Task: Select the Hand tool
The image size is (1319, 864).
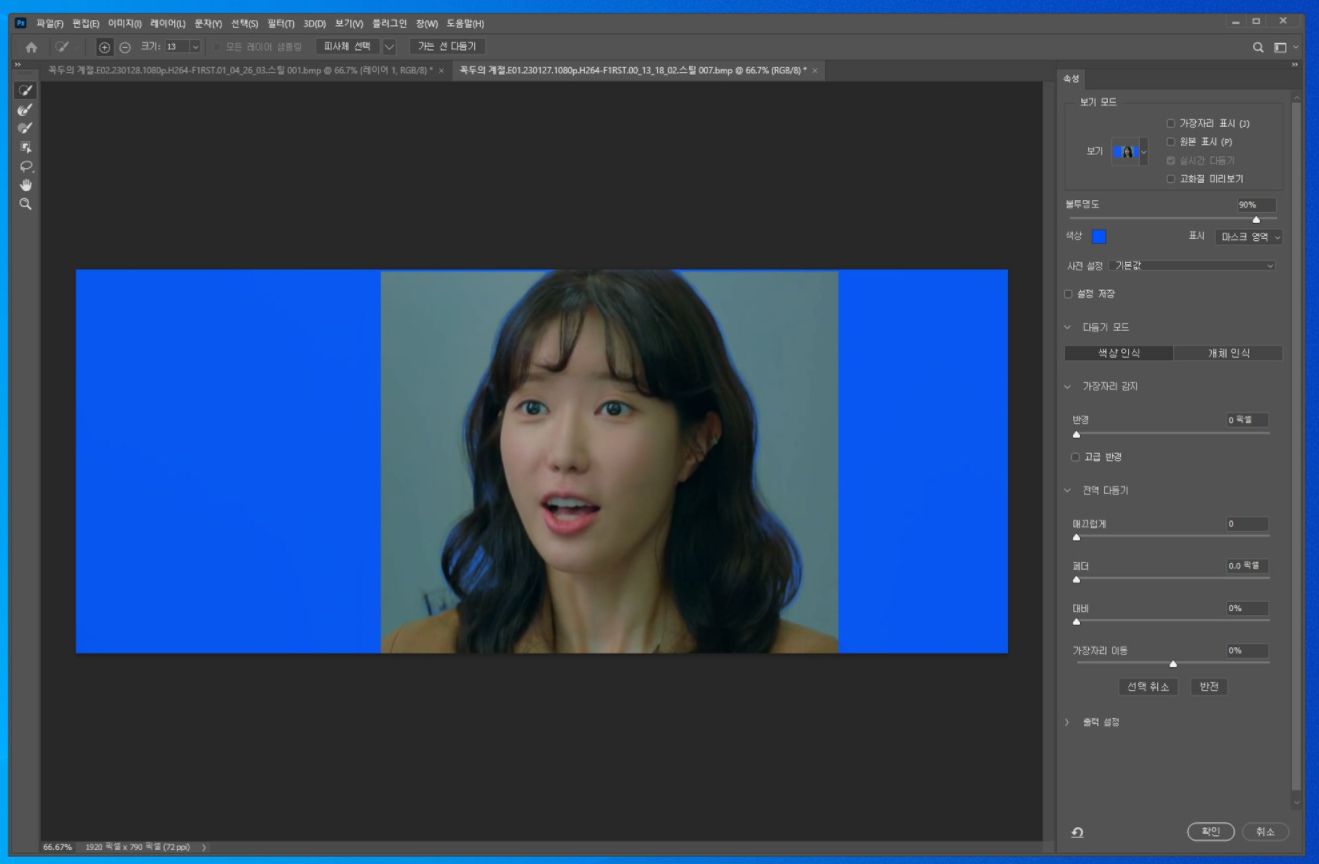Action: [26, 185]
